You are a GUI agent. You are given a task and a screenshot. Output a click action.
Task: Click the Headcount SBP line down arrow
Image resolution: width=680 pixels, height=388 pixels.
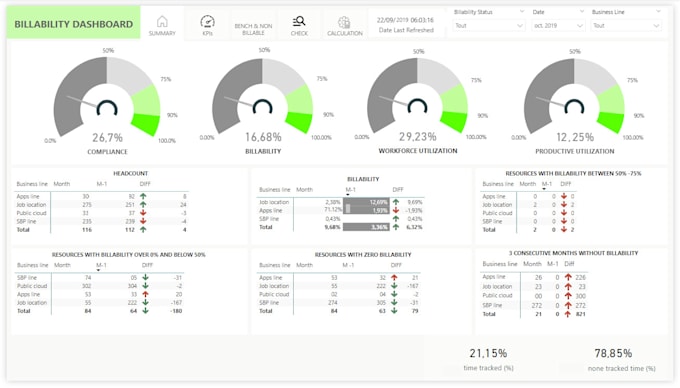coord(143,221)
